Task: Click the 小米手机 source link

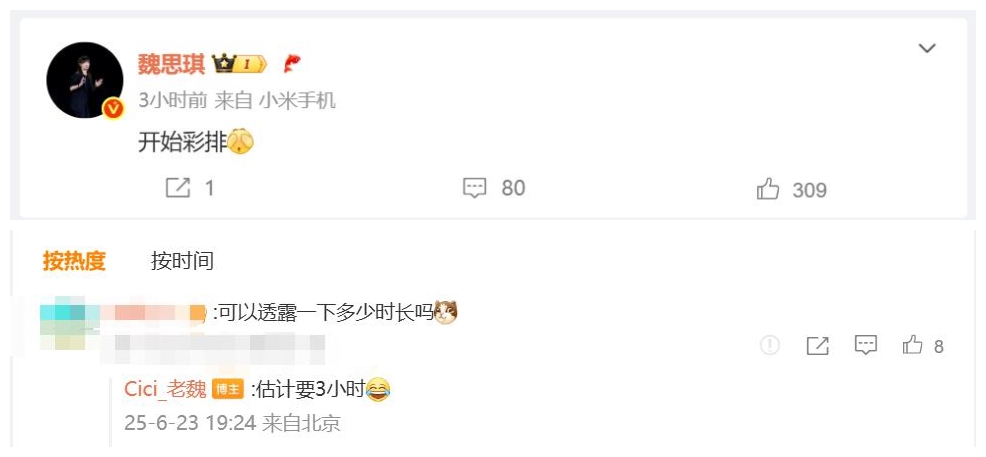Action: (297, 100)
